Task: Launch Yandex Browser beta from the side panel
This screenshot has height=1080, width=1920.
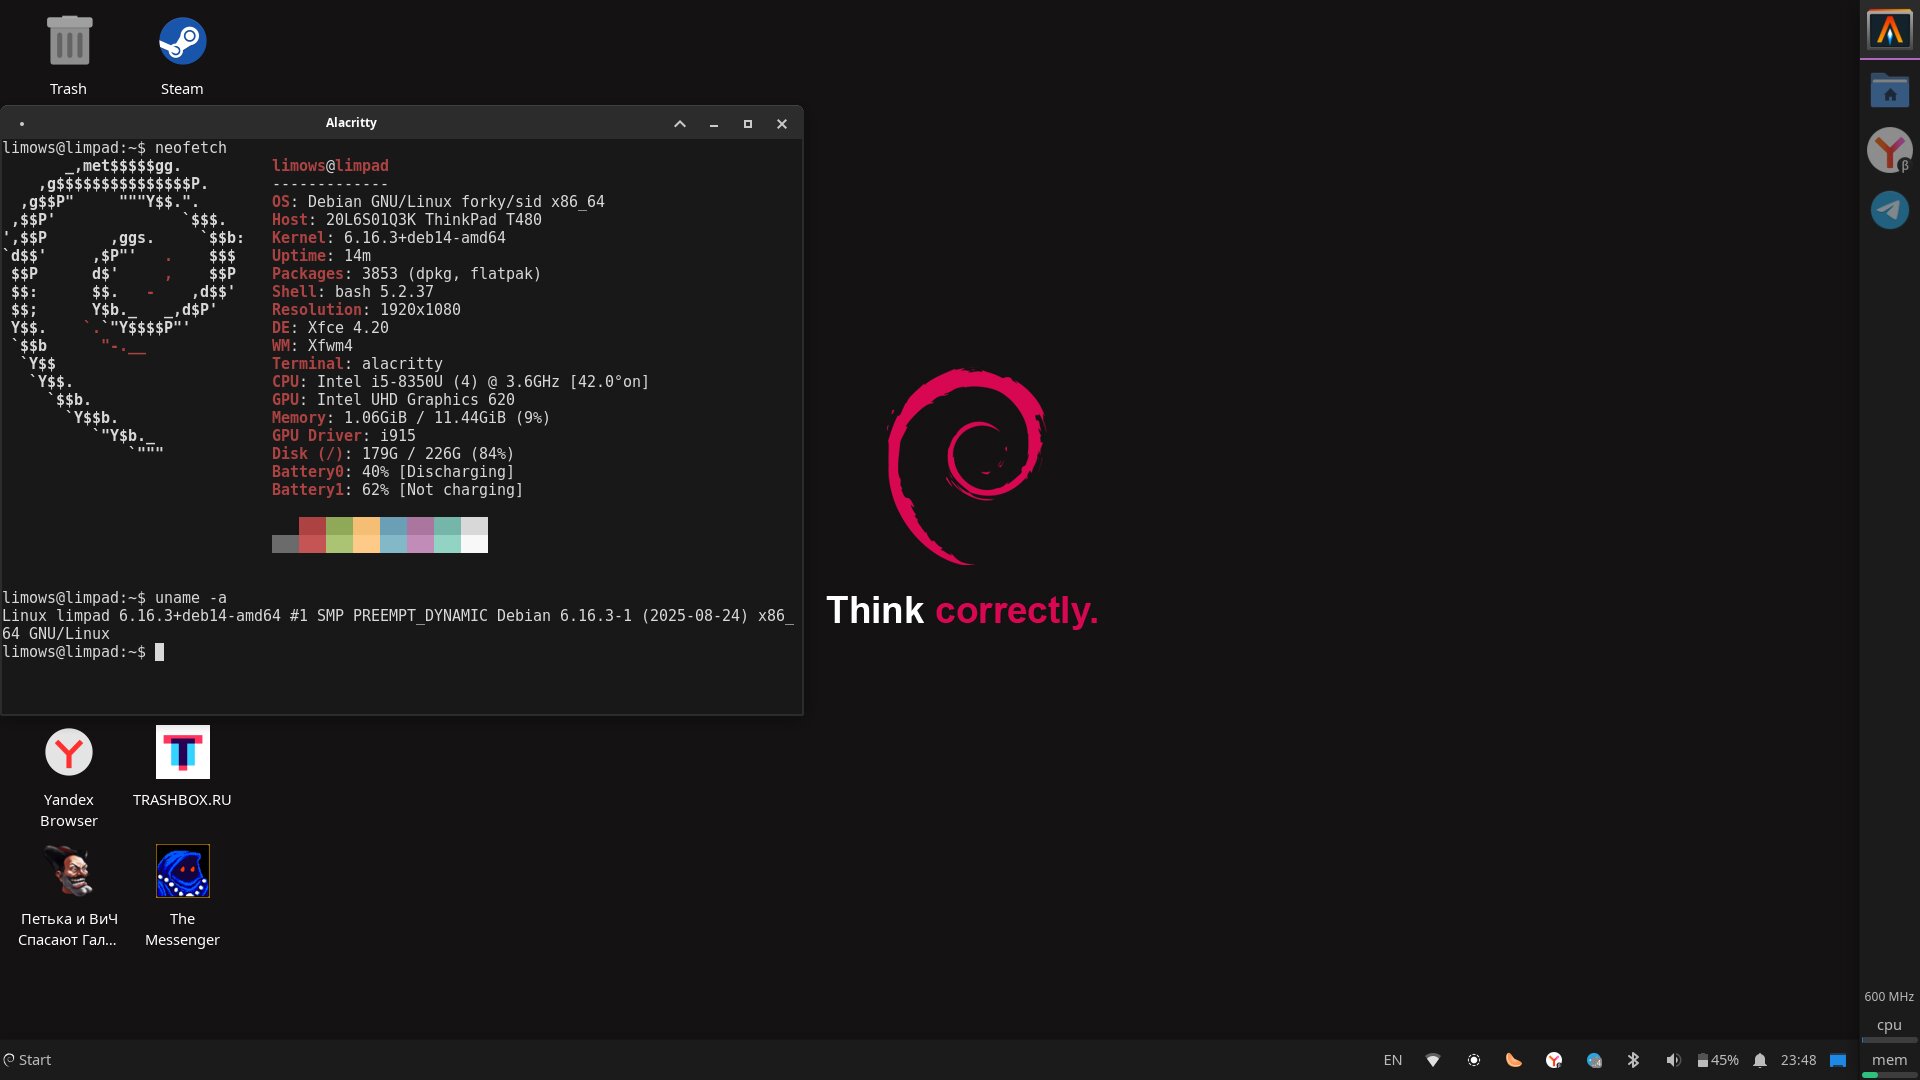Action: click(1889, 150)
